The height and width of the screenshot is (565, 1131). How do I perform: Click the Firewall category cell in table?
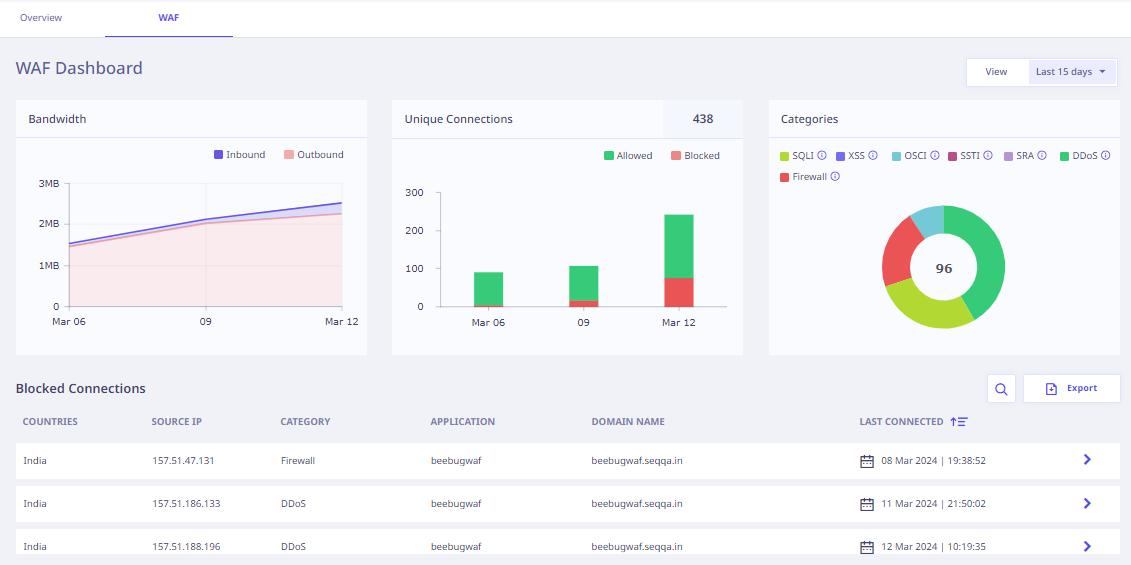point(298,460)
